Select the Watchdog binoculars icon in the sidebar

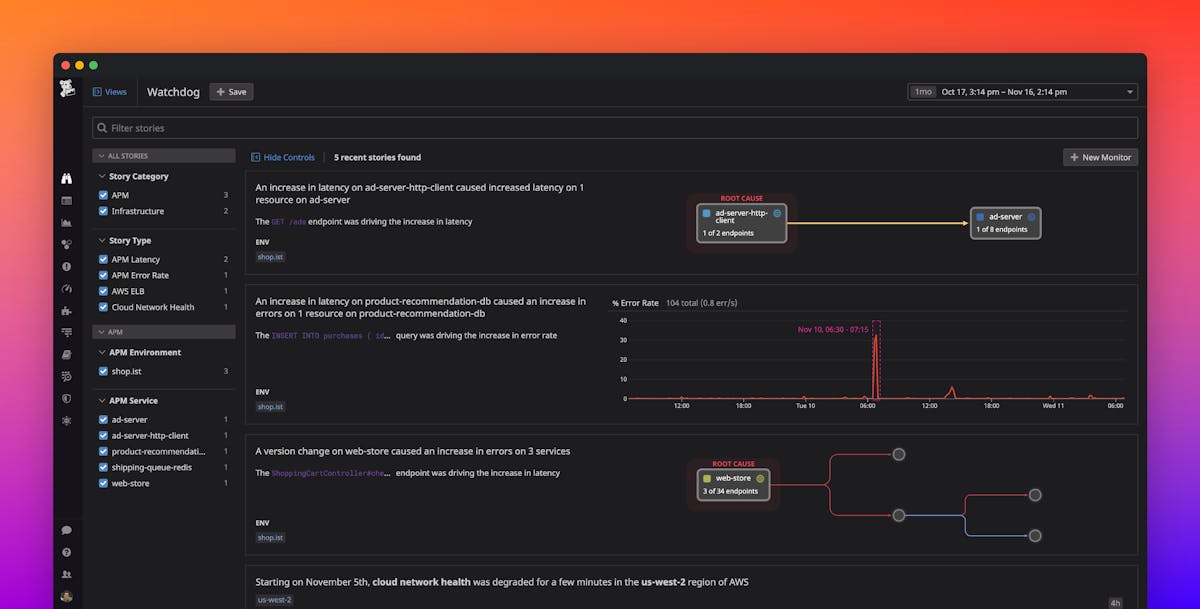point(66,177)
